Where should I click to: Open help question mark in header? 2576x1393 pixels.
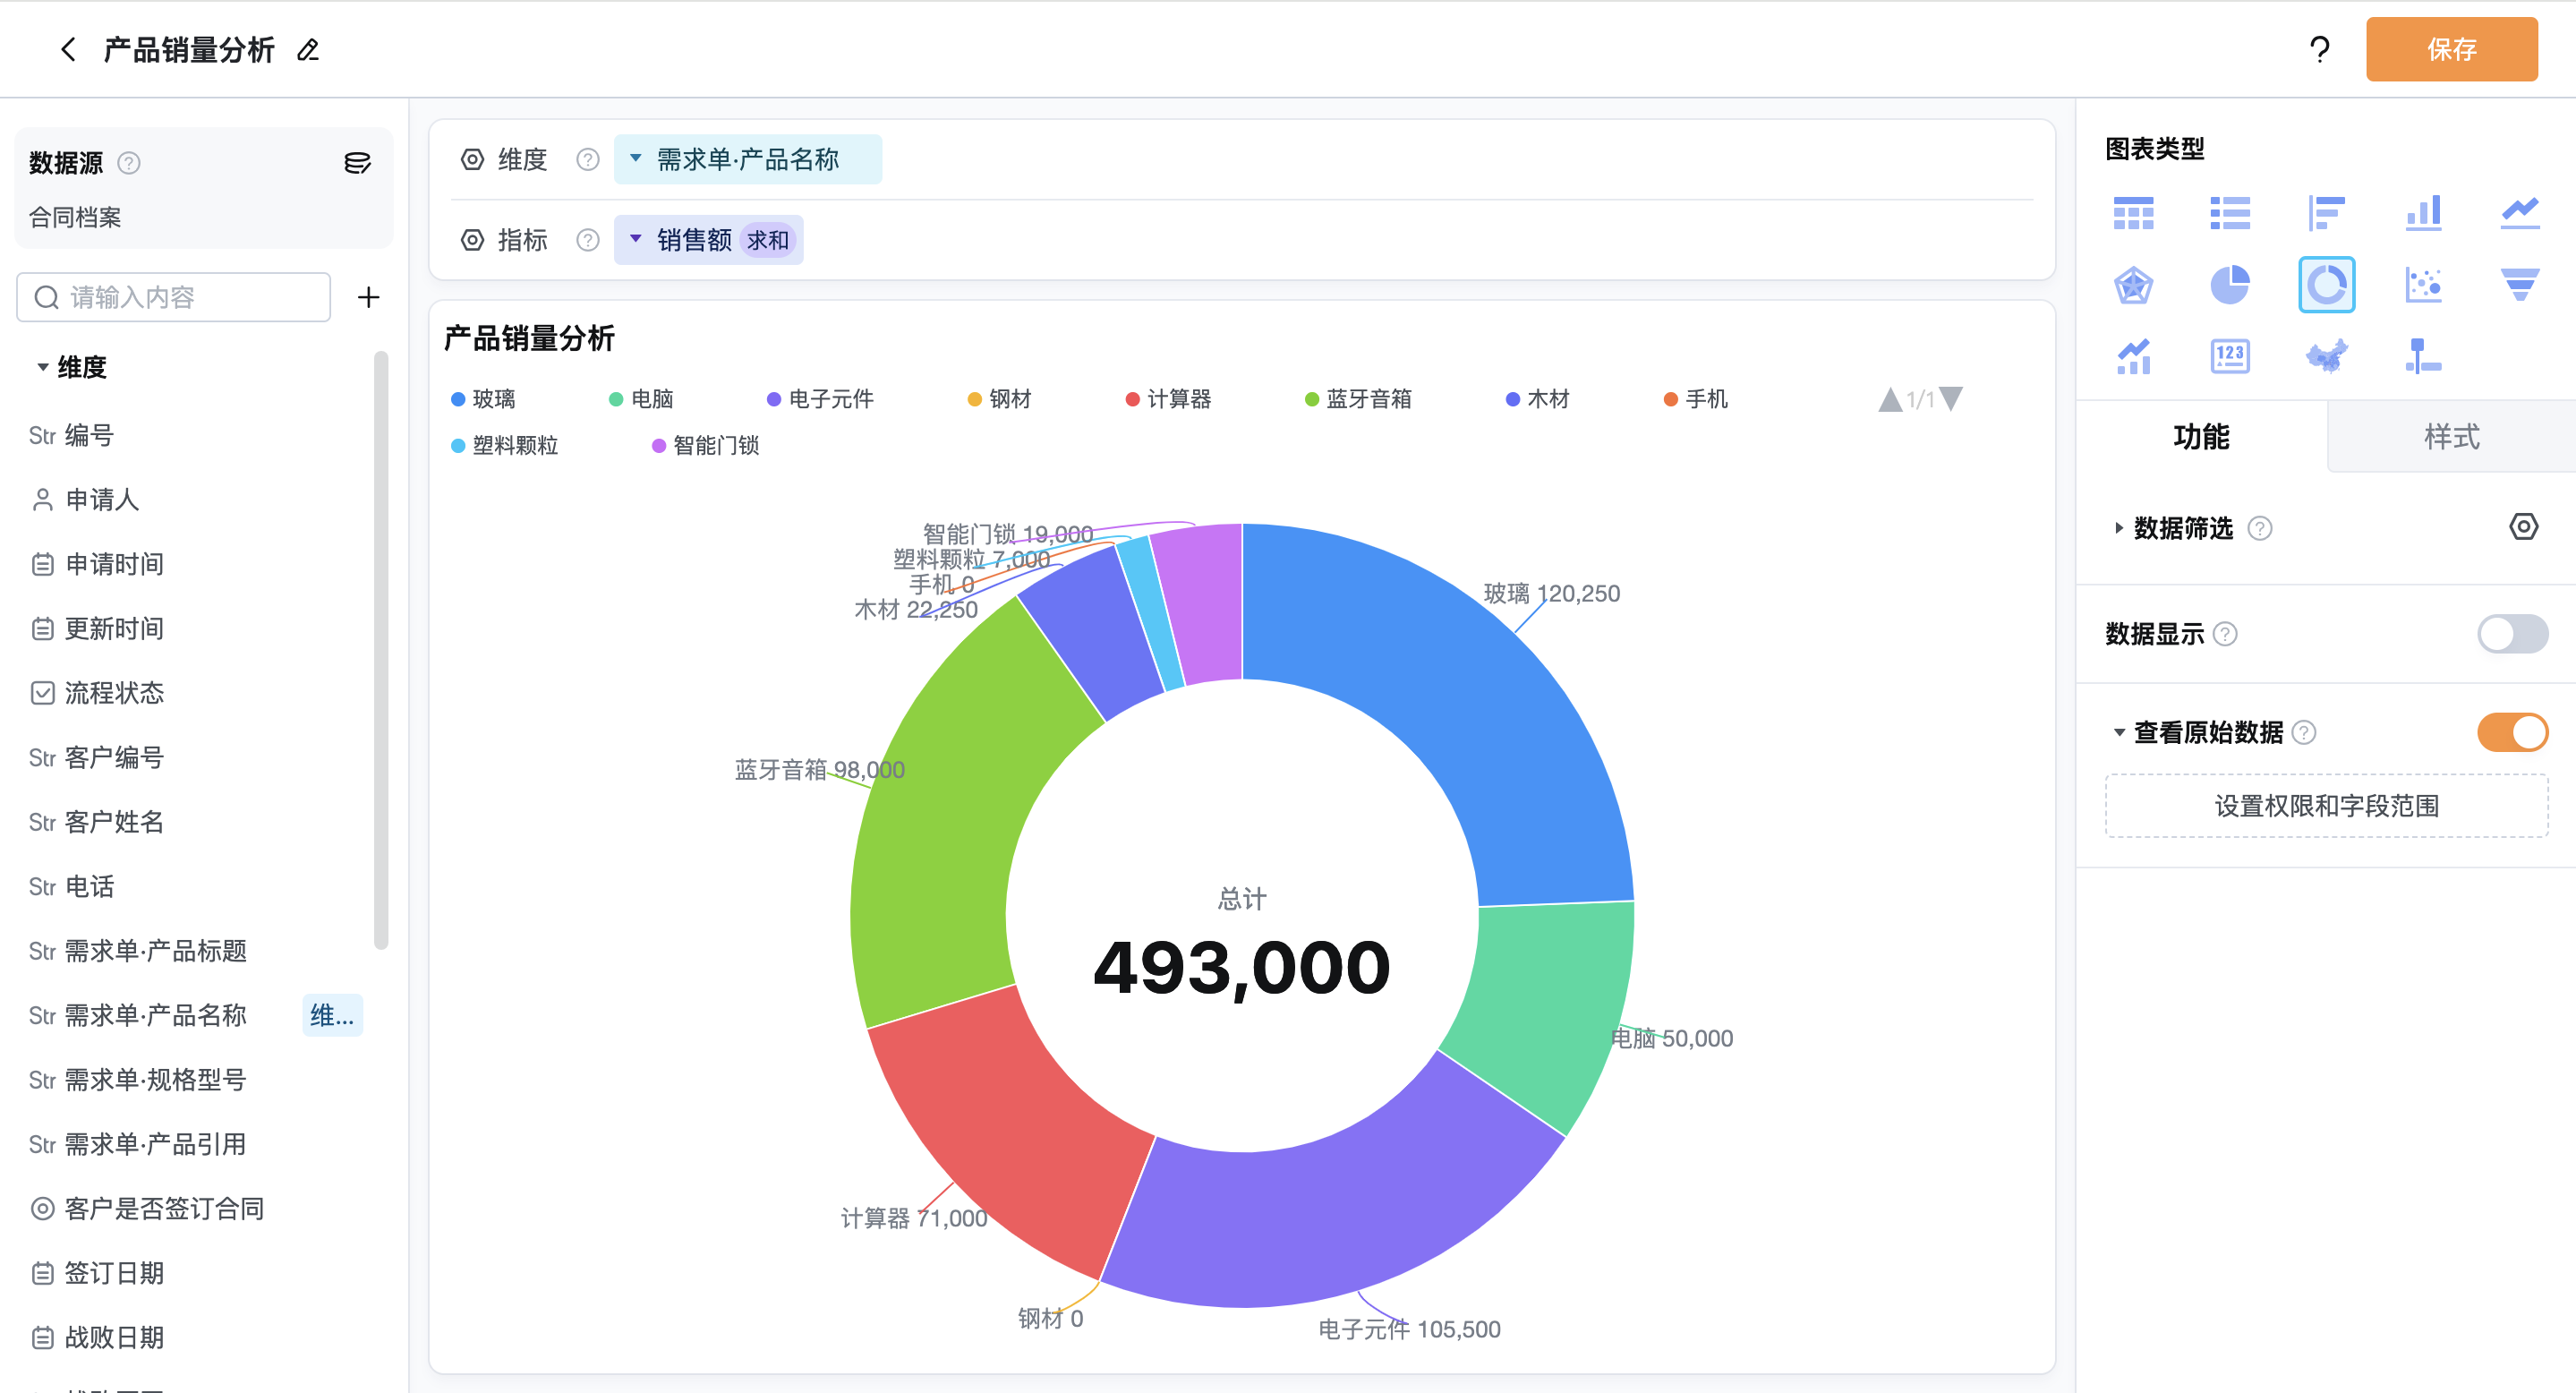[x=2319, y=49]
